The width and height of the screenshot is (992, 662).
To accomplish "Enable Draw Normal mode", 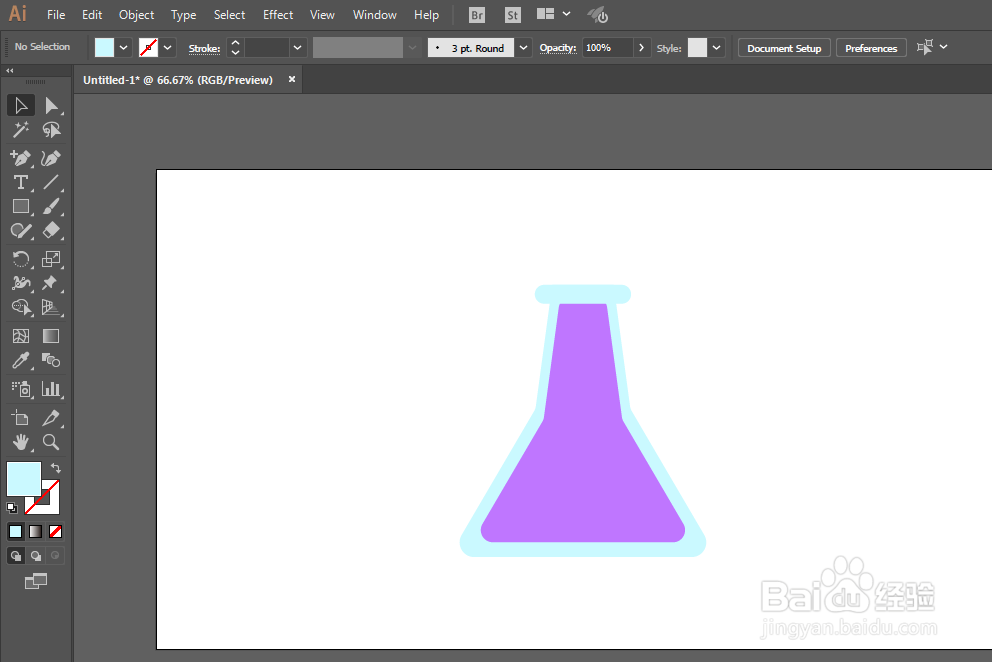I will (x=16, y=556).
